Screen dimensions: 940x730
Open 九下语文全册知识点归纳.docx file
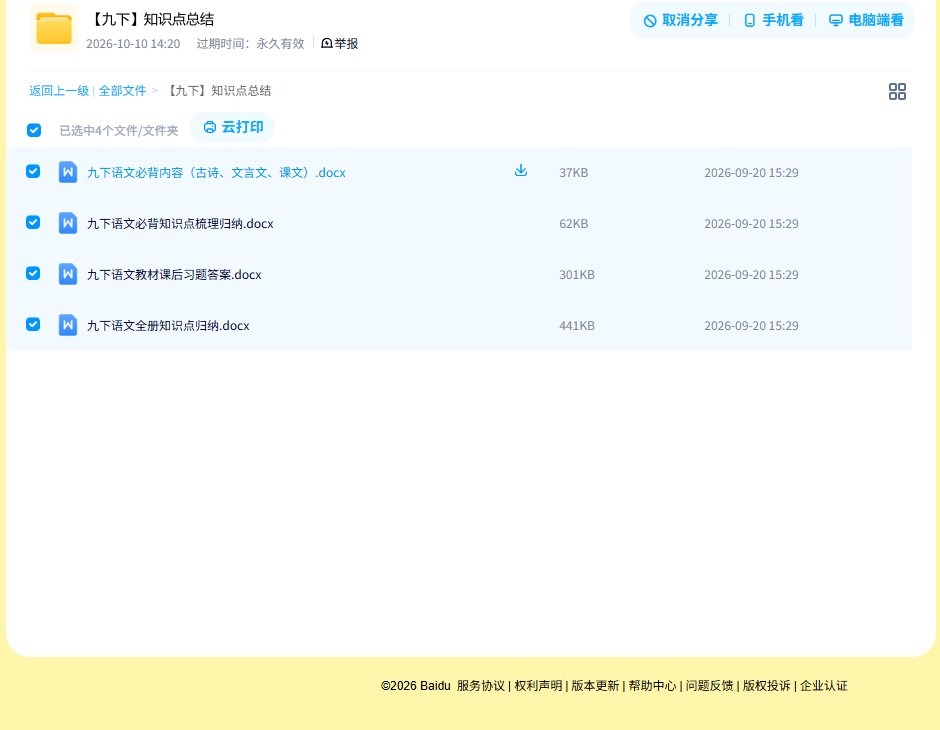(168, 325)
